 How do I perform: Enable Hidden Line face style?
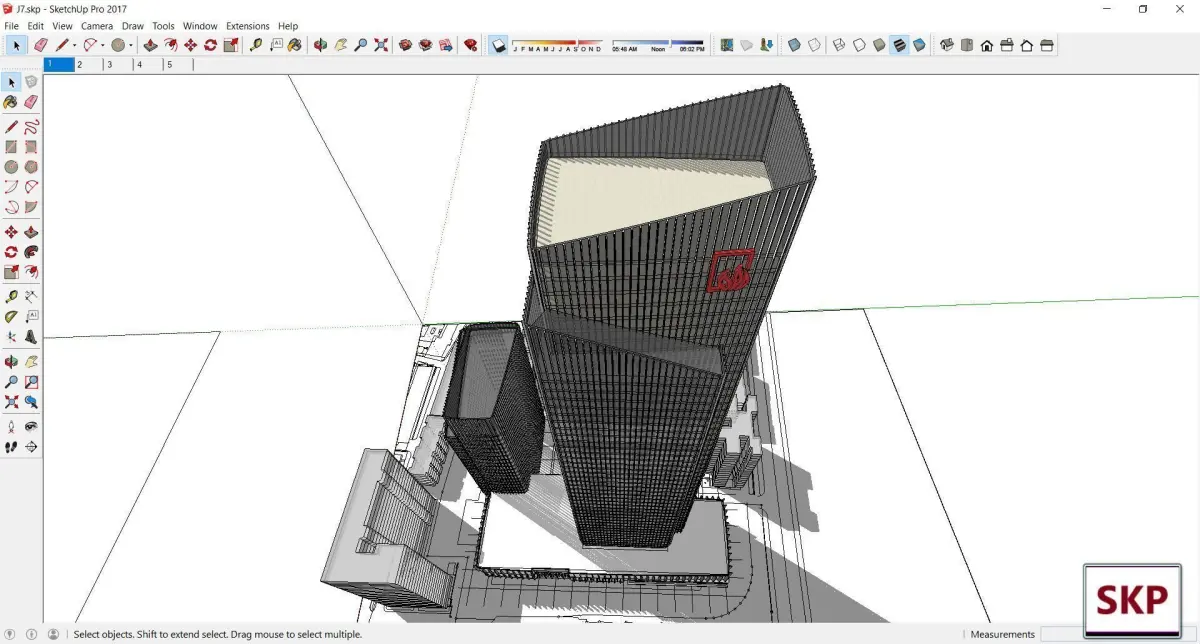pyautogui.click(x=859, y=45)
